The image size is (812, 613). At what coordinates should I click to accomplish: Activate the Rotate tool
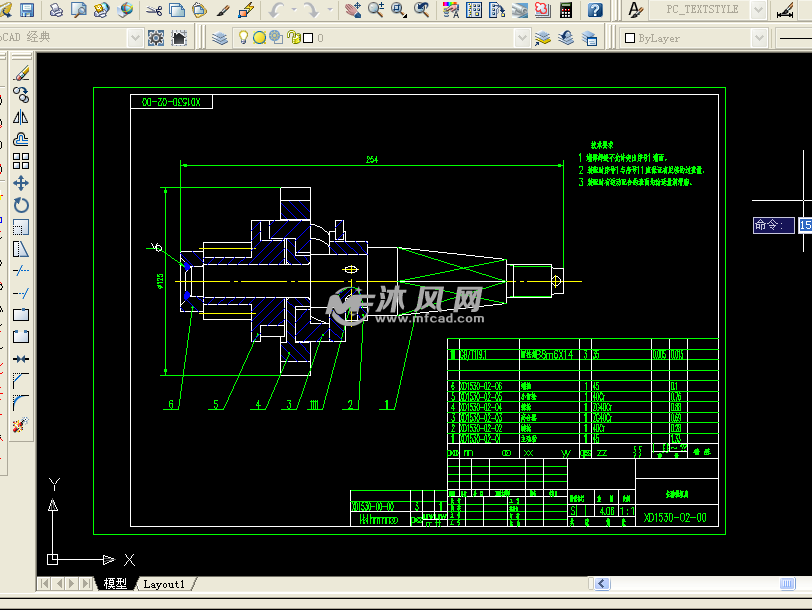pos(20,205)
